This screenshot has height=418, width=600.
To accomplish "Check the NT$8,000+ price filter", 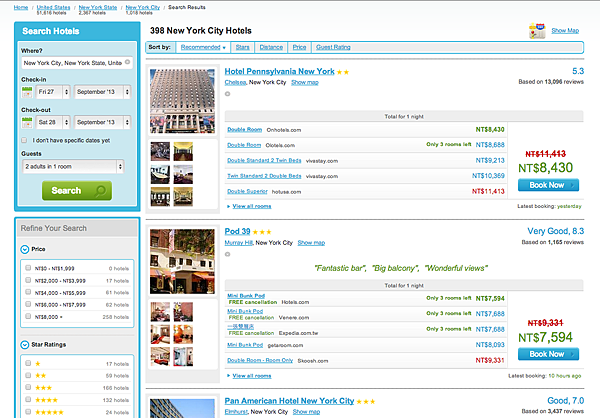I will pyautogui.click(x=28, y=316).
